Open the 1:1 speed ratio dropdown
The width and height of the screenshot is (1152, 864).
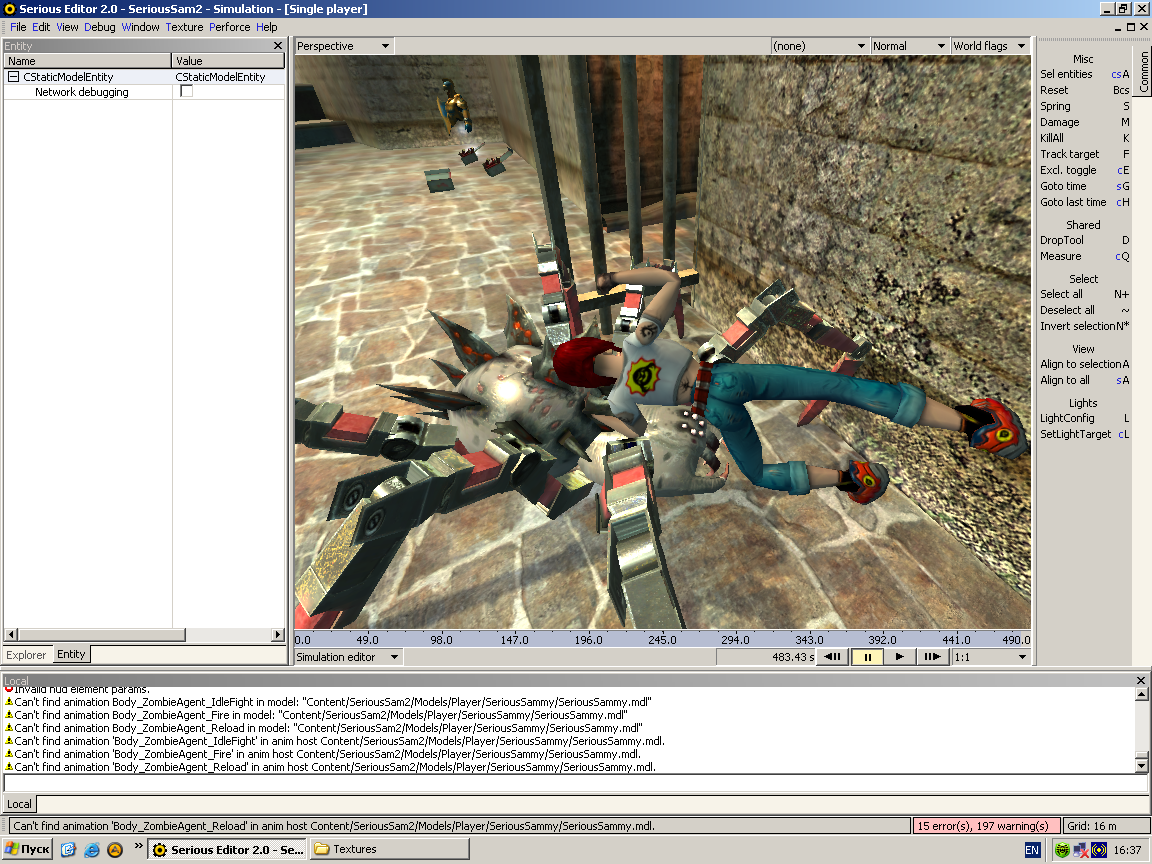coord(990,657)
